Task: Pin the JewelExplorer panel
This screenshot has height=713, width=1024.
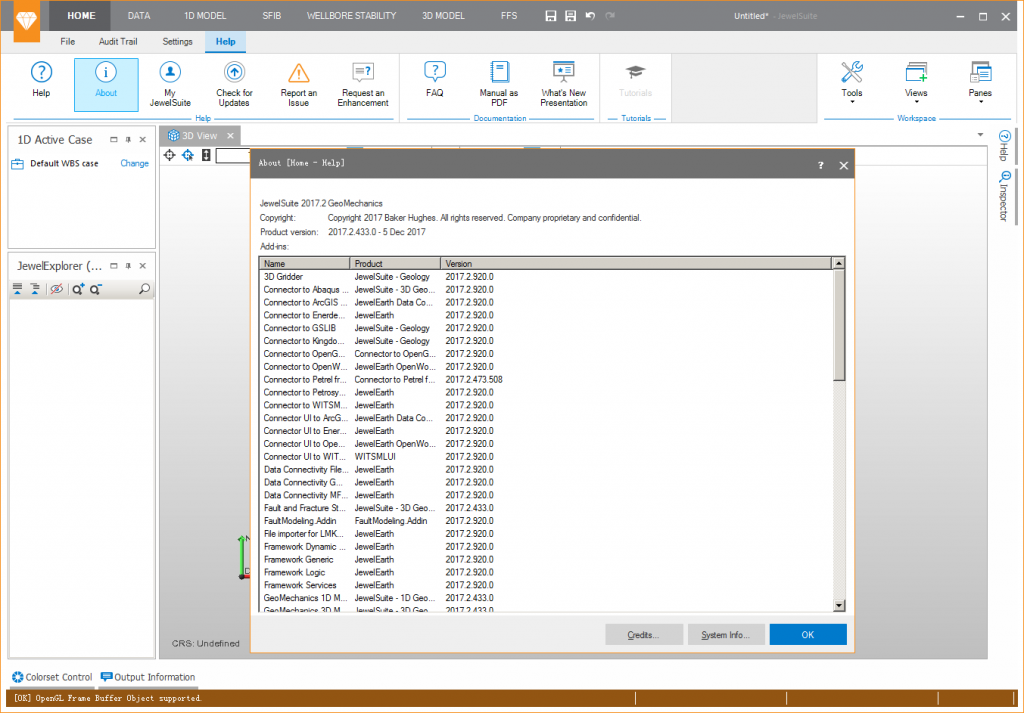Action: 128,266
